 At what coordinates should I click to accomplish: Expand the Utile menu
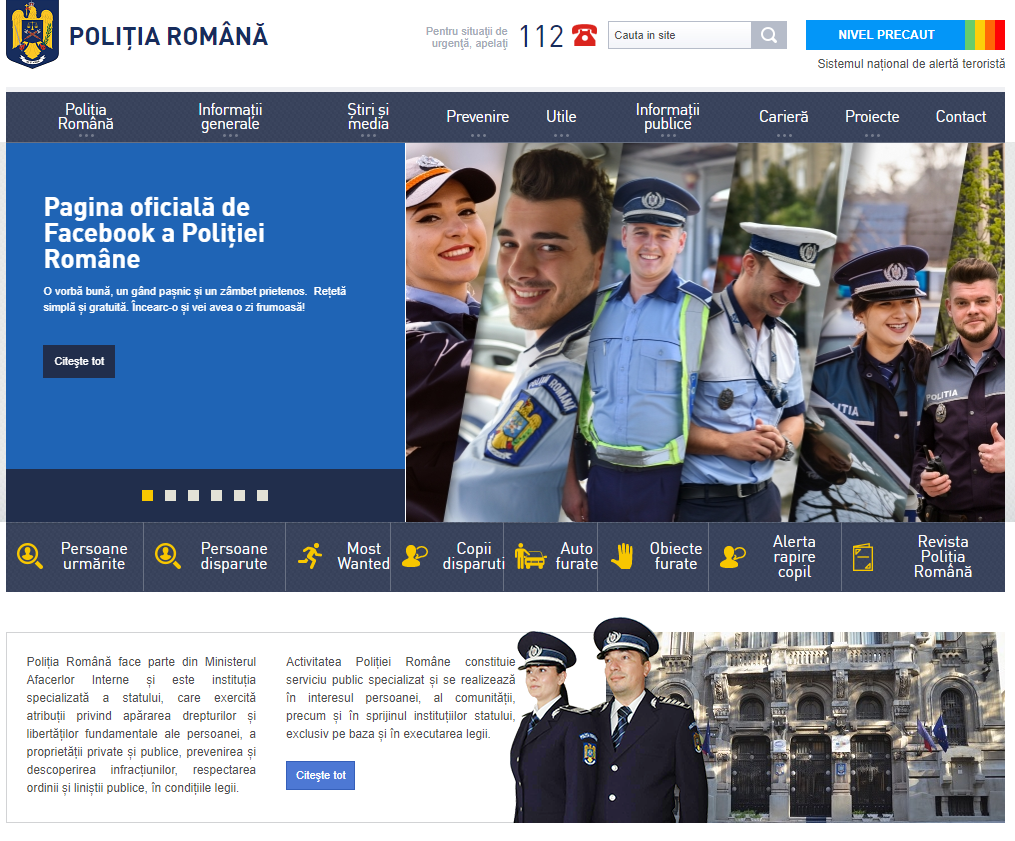[x=561, y=117]
